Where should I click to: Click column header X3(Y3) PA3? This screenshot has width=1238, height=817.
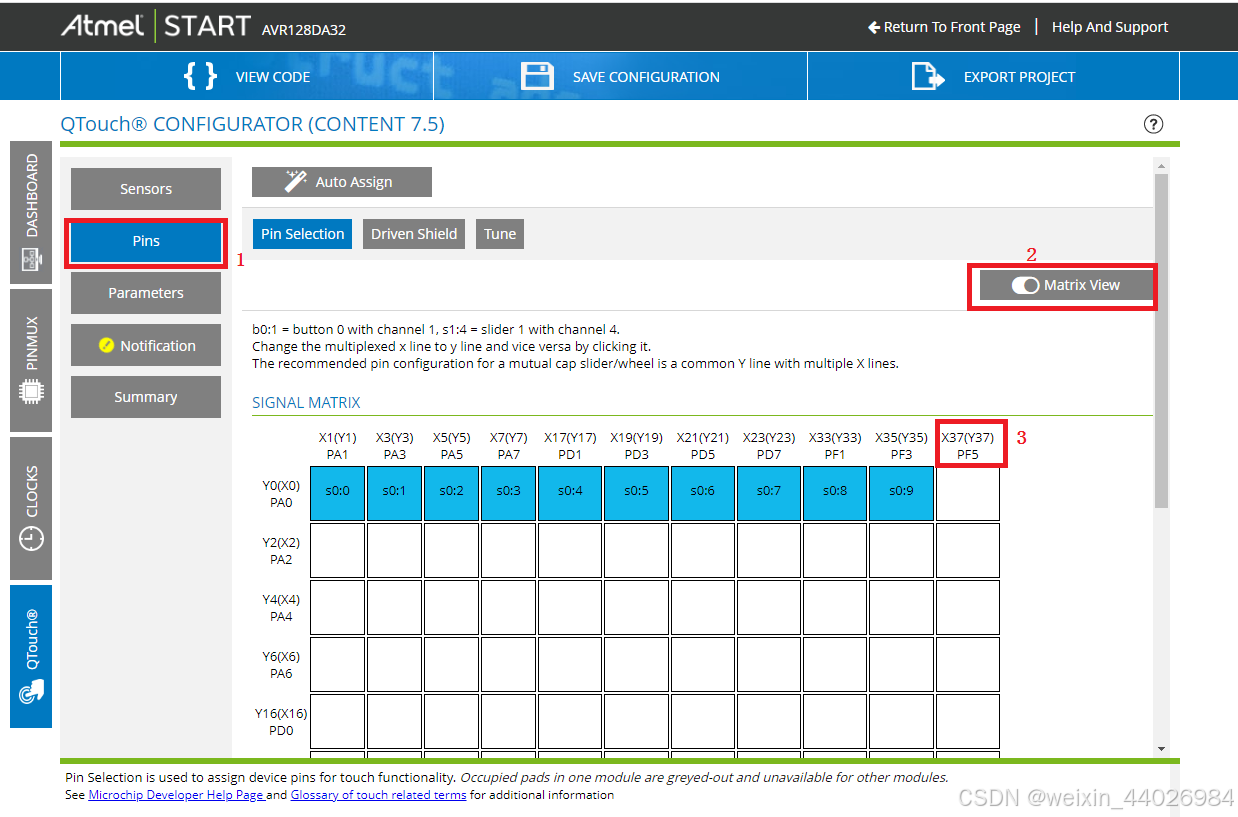click(394, 446)
